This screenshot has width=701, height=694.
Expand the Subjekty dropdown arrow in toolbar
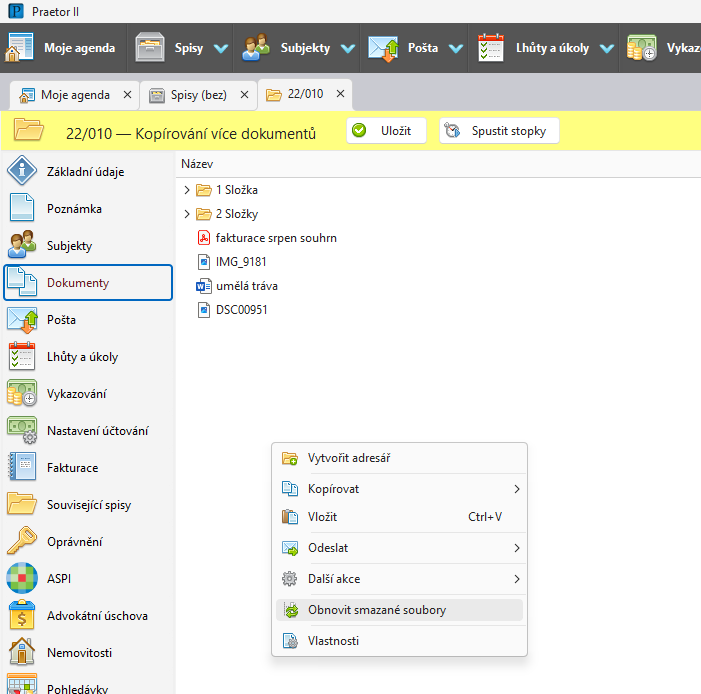coord(348,48)
